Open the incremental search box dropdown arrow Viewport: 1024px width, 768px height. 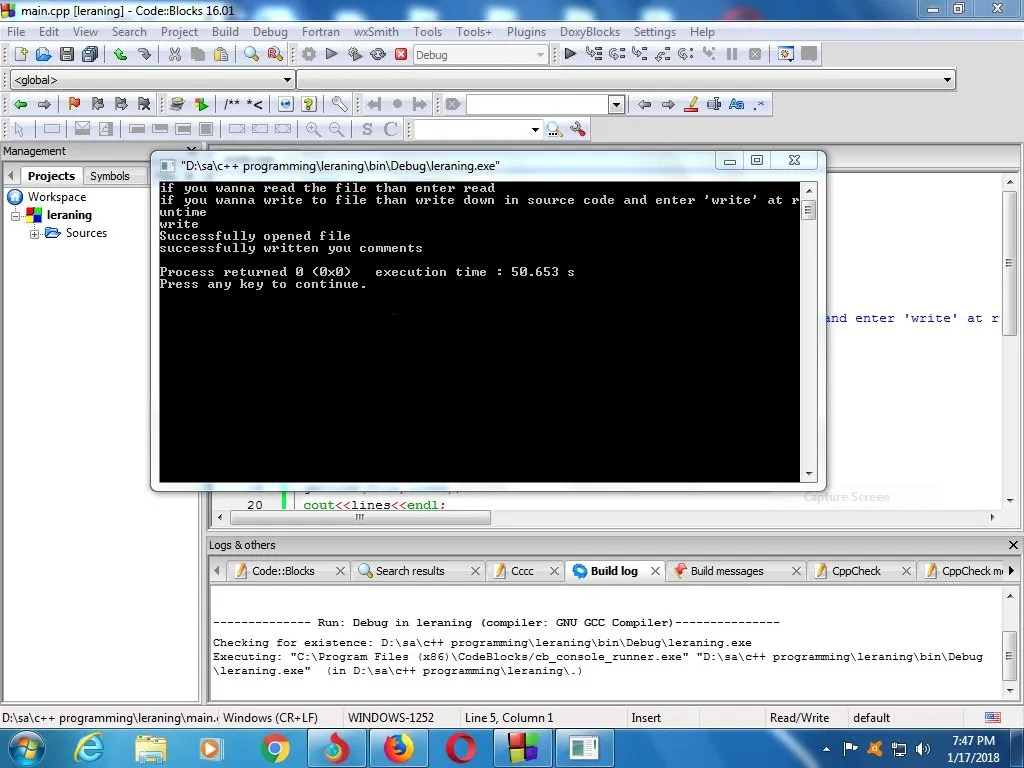616,104
